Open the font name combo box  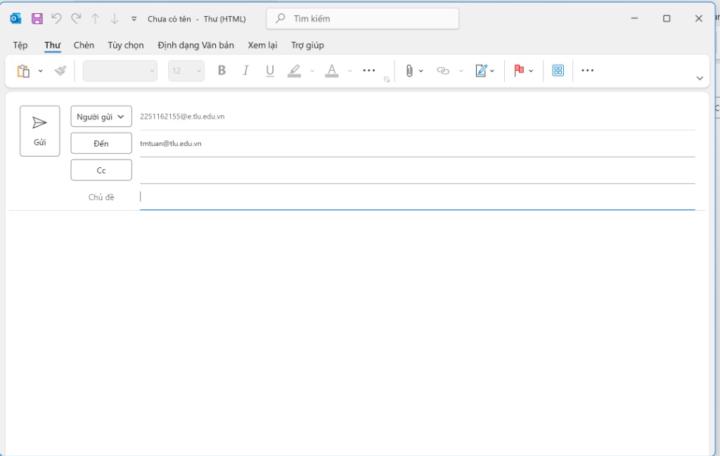[x=120, y=71]
